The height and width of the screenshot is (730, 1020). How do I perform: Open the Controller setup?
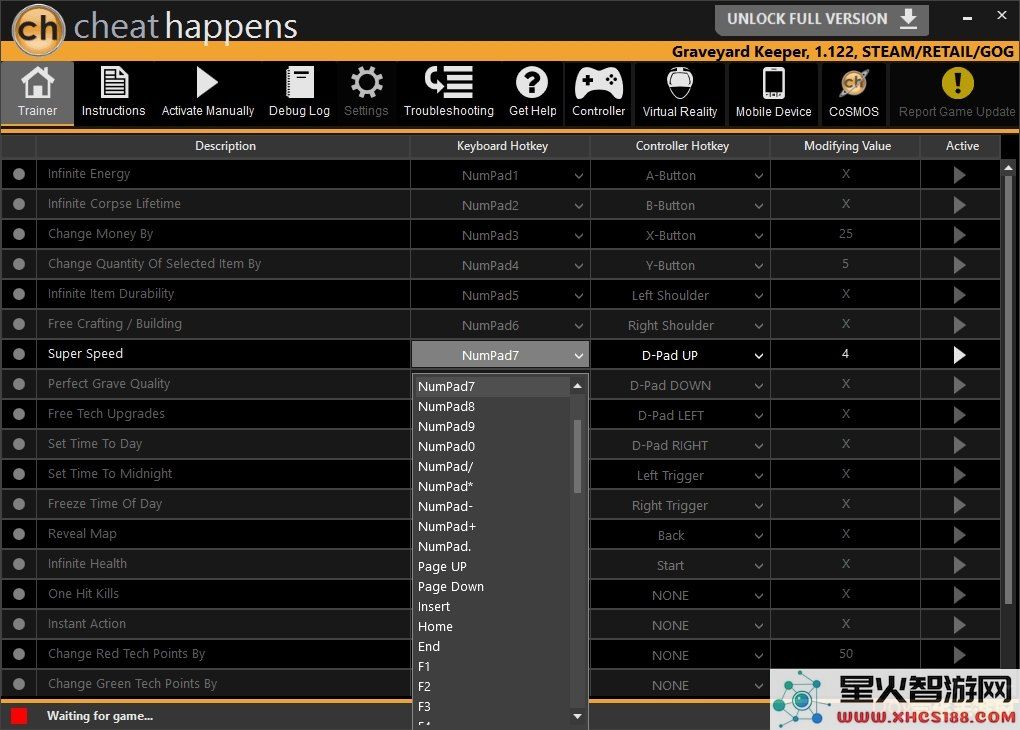[x=598, y=92]
